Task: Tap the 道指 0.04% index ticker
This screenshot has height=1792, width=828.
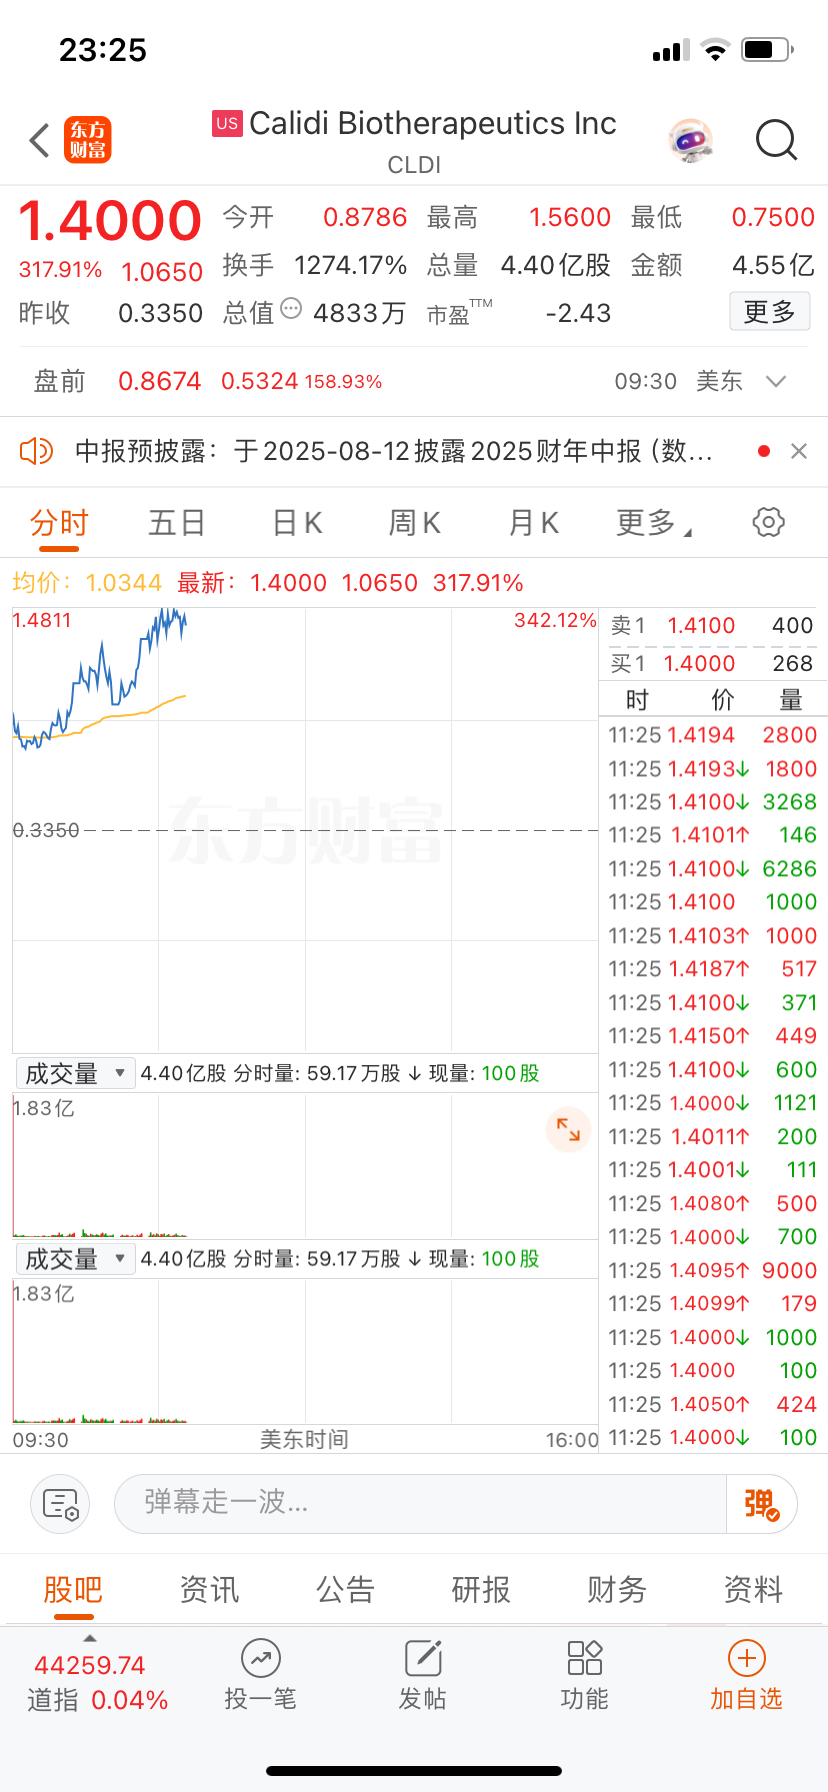Action: coord(97,1700)
